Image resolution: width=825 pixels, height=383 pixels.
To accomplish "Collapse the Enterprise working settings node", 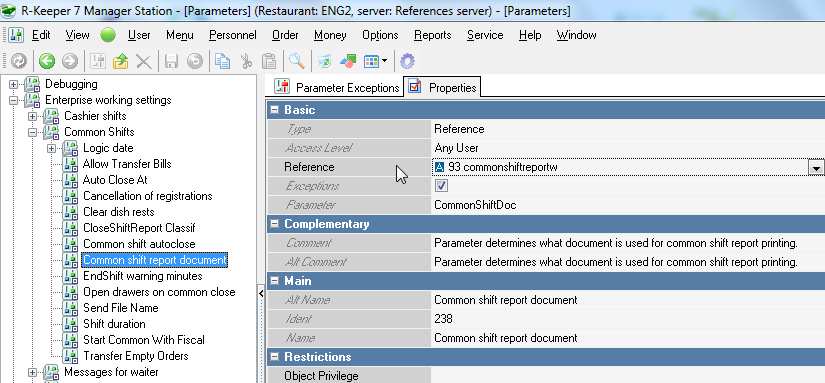I will pos(13,100).
